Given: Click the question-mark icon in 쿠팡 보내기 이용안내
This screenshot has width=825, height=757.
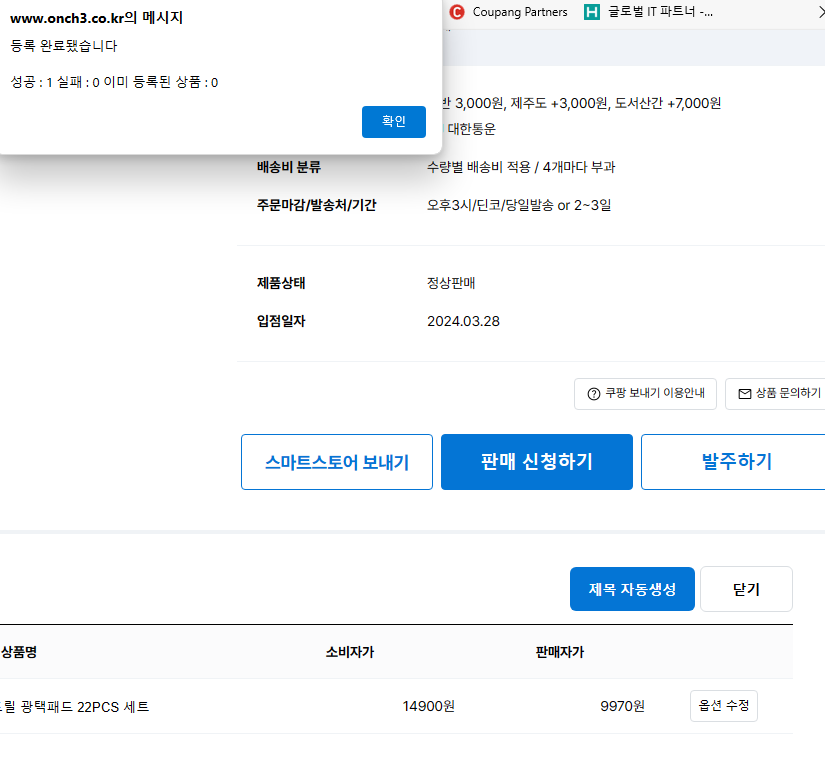Looking at the screenshot, I should pos(591,394).
